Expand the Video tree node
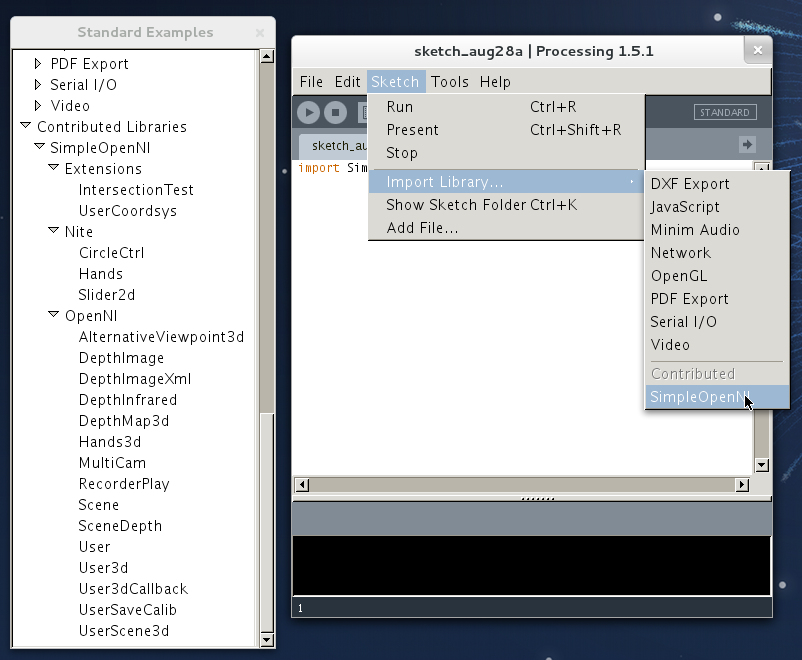 [38, 105]
